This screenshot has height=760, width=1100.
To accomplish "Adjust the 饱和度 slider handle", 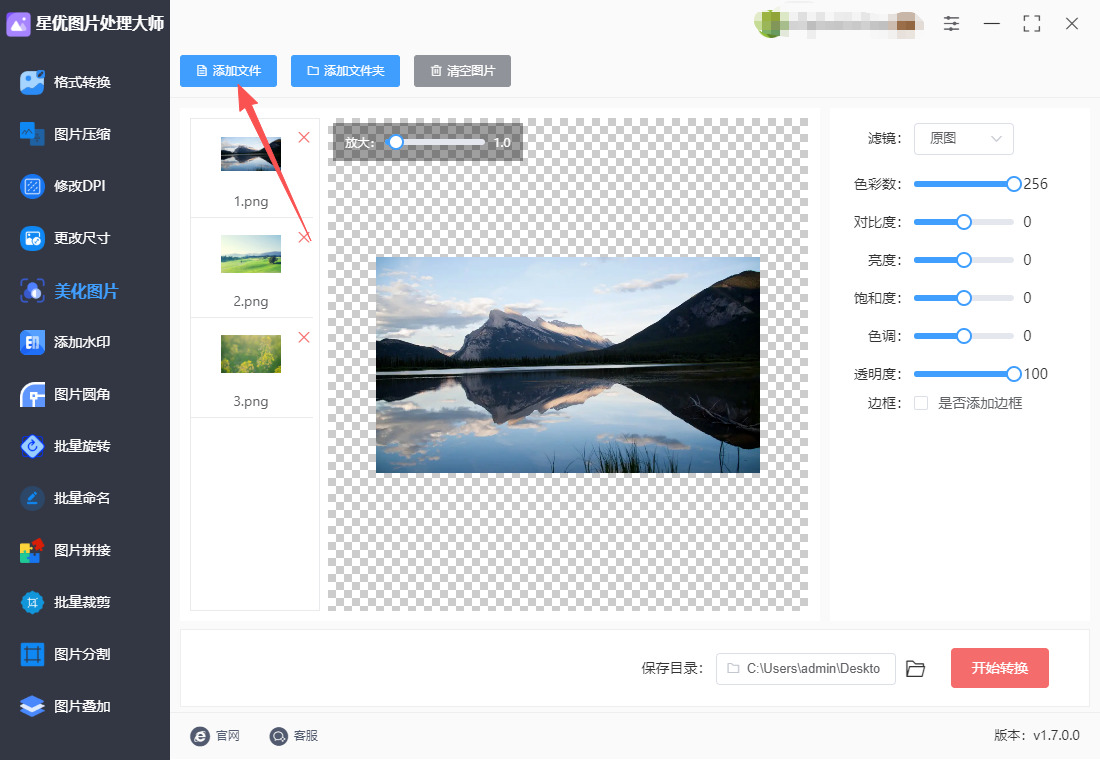I will click(x=964, y=298).
